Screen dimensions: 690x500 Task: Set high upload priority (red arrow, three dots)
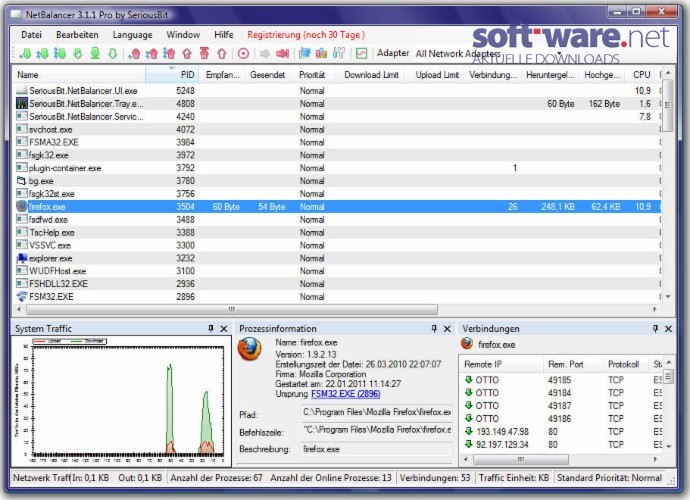tap(169, 54)
